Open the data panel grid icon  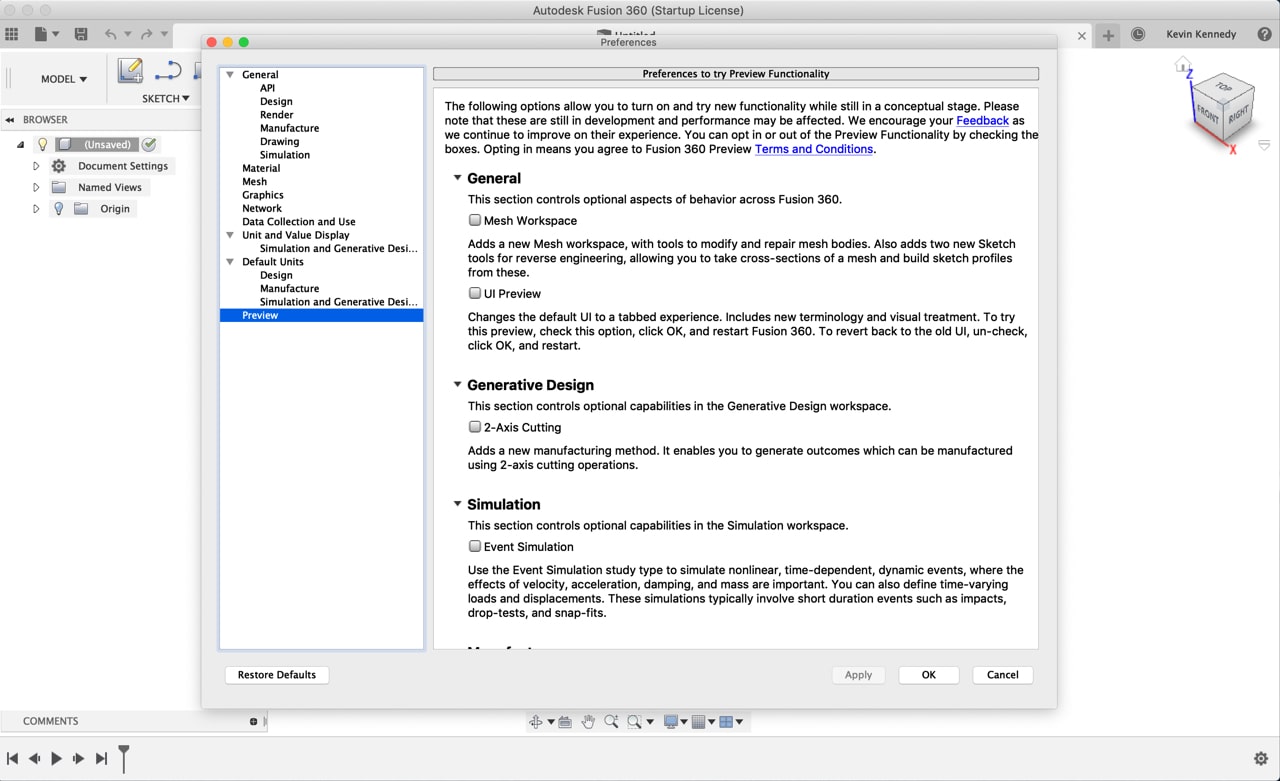(x=12, y=34)
